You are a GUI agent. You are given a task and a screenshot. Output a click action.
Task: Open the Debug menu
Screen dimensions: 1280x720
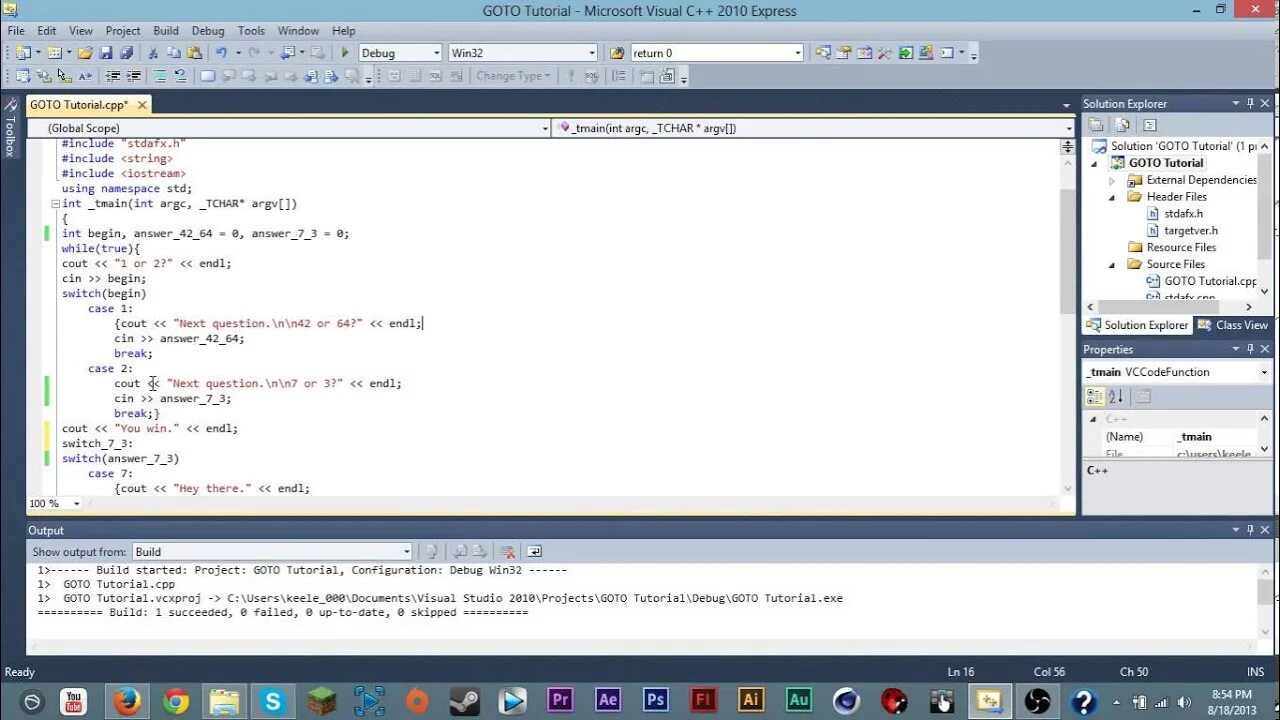pyautogui.click(x=208, y=31)
